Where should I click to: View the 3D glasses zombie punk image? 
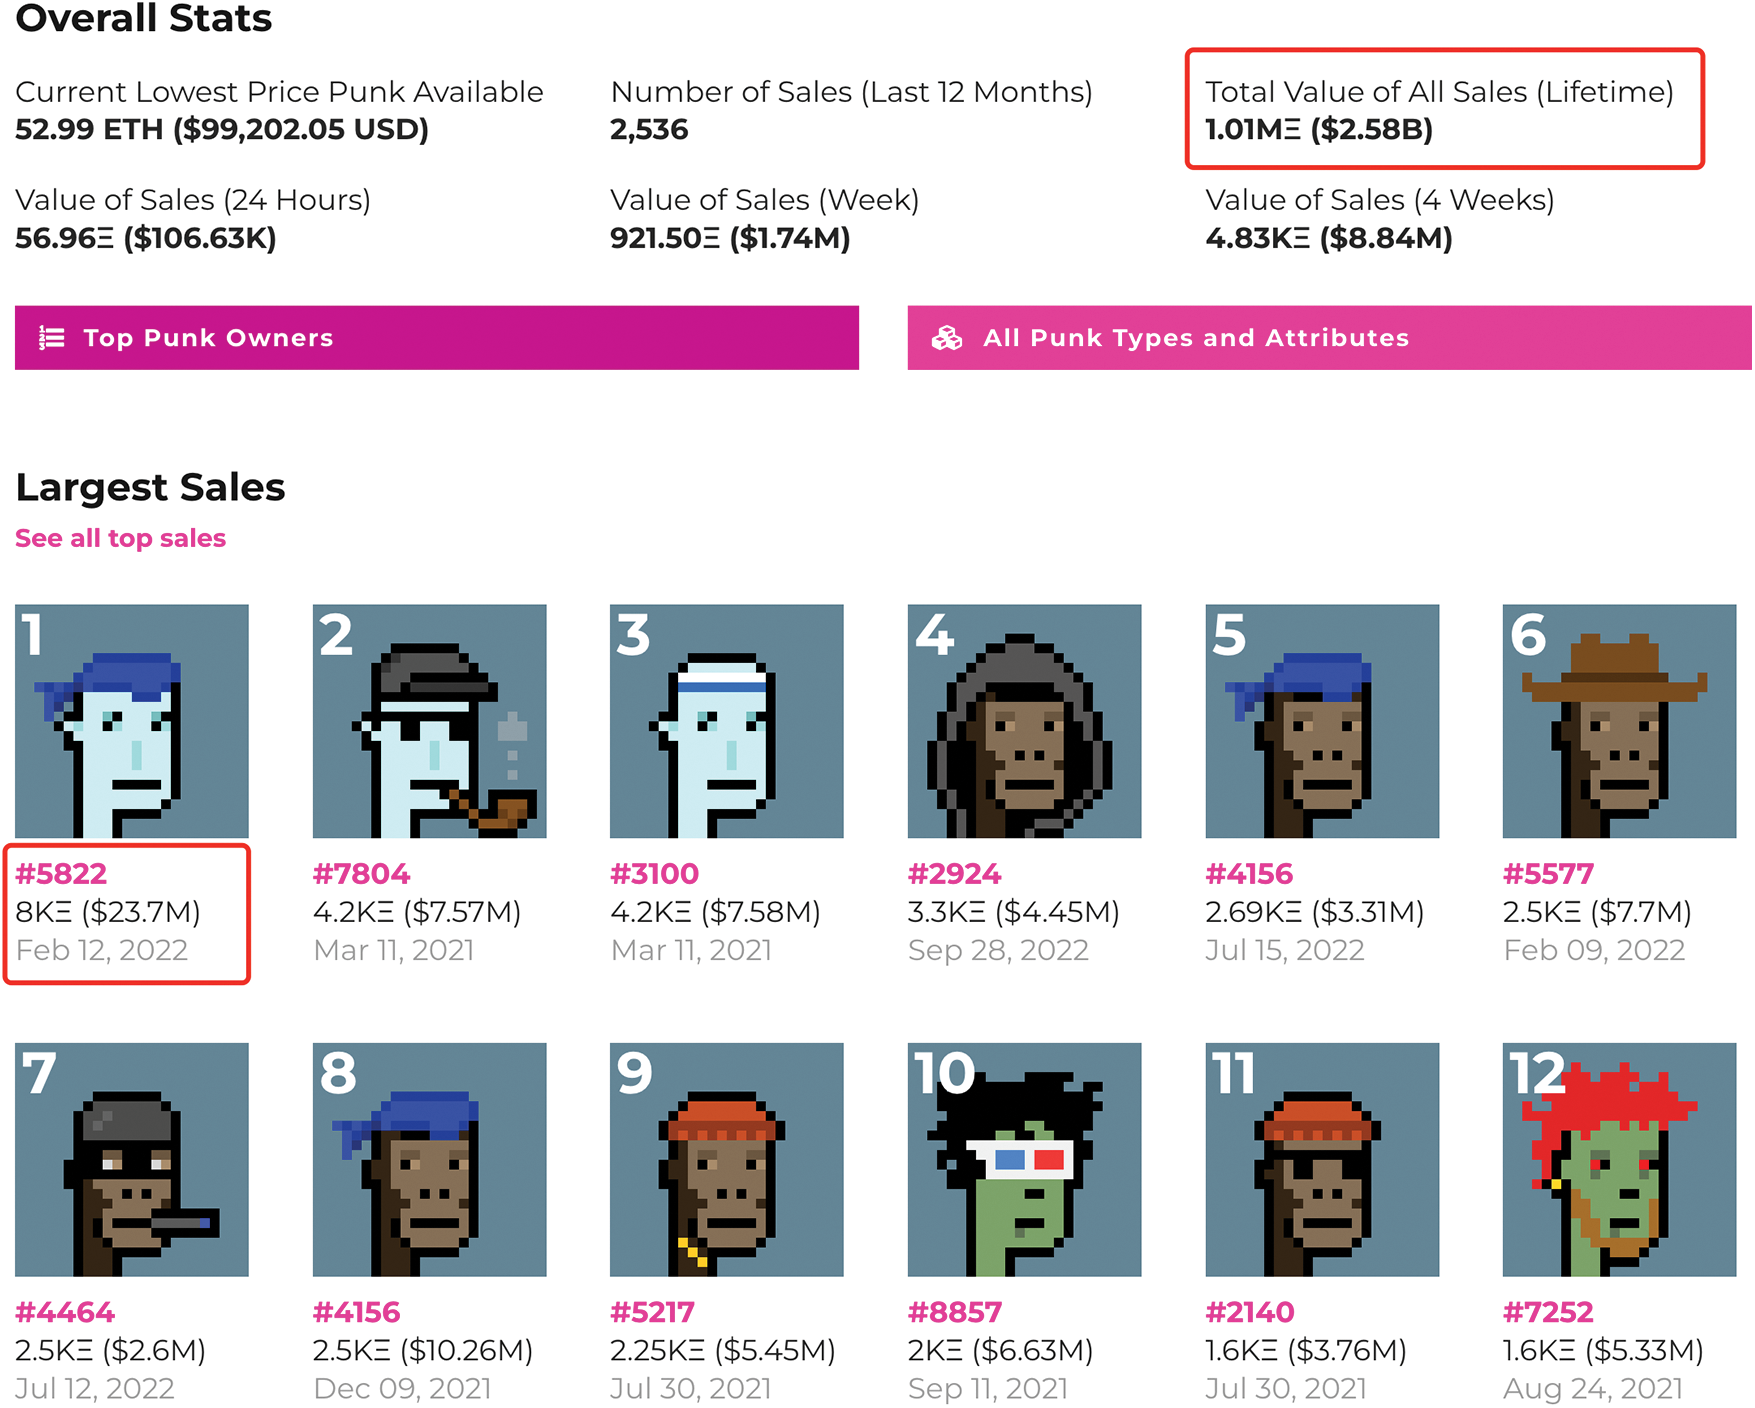pos(1024,1159)
